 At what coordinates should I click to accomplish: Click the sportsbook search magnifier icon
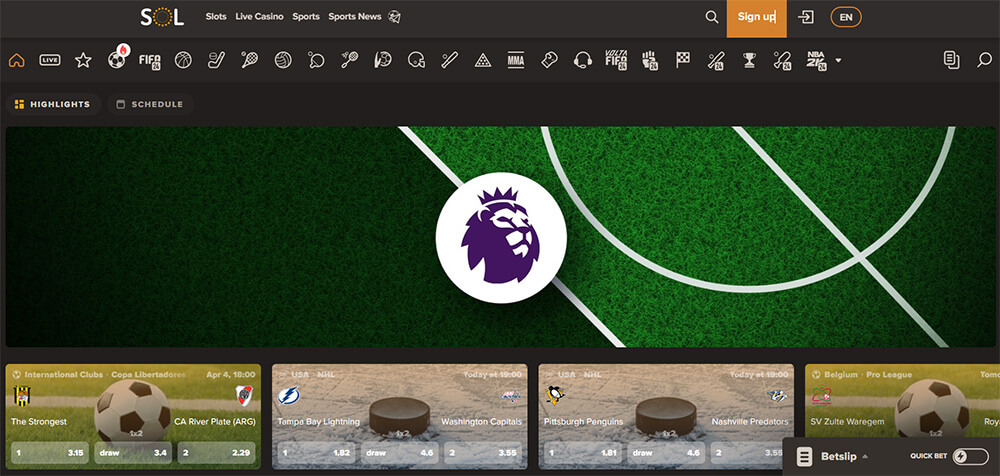(985, 60)
